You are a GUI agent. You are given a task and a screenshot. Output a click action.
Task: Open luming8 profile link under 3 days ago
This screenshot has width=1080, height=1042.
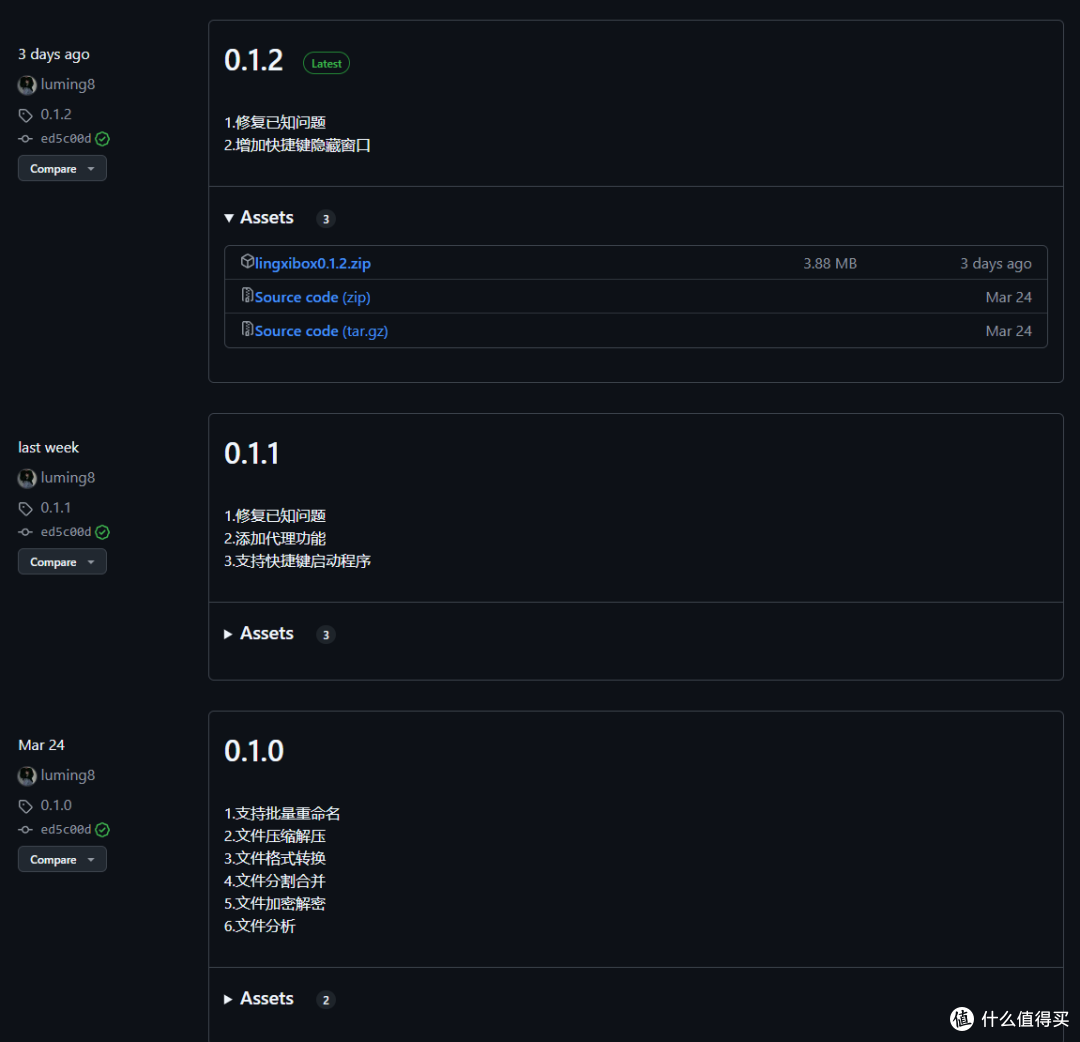pyautogui.click(x=68, y=84)
